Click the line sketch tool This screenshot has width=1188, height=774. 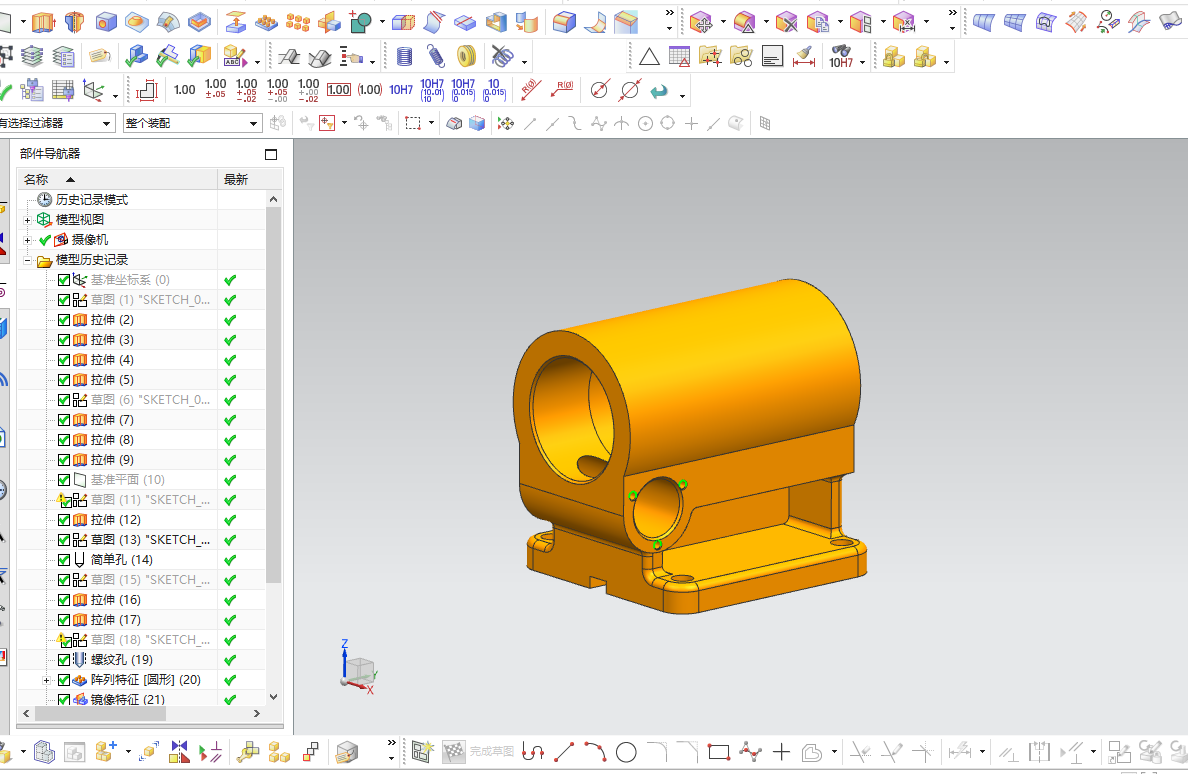pos(564,752)
